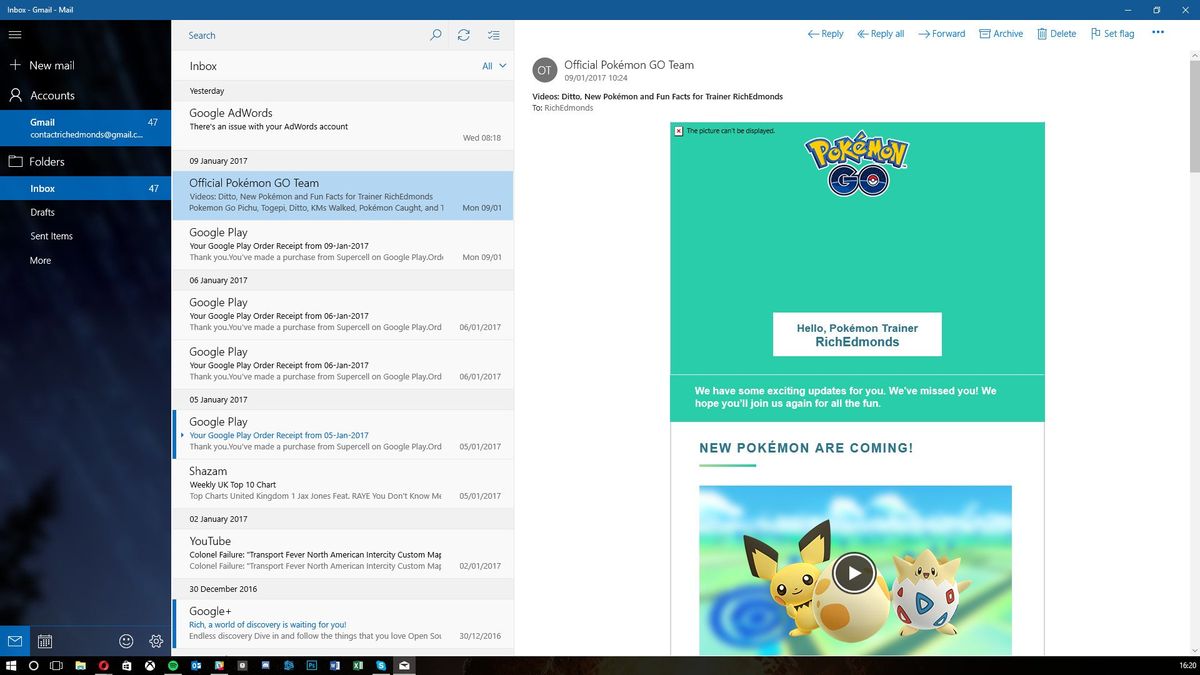Reply to the Official Pokémon GO Team
Screen dimensions: 1200x675
(x=825, y=33)
